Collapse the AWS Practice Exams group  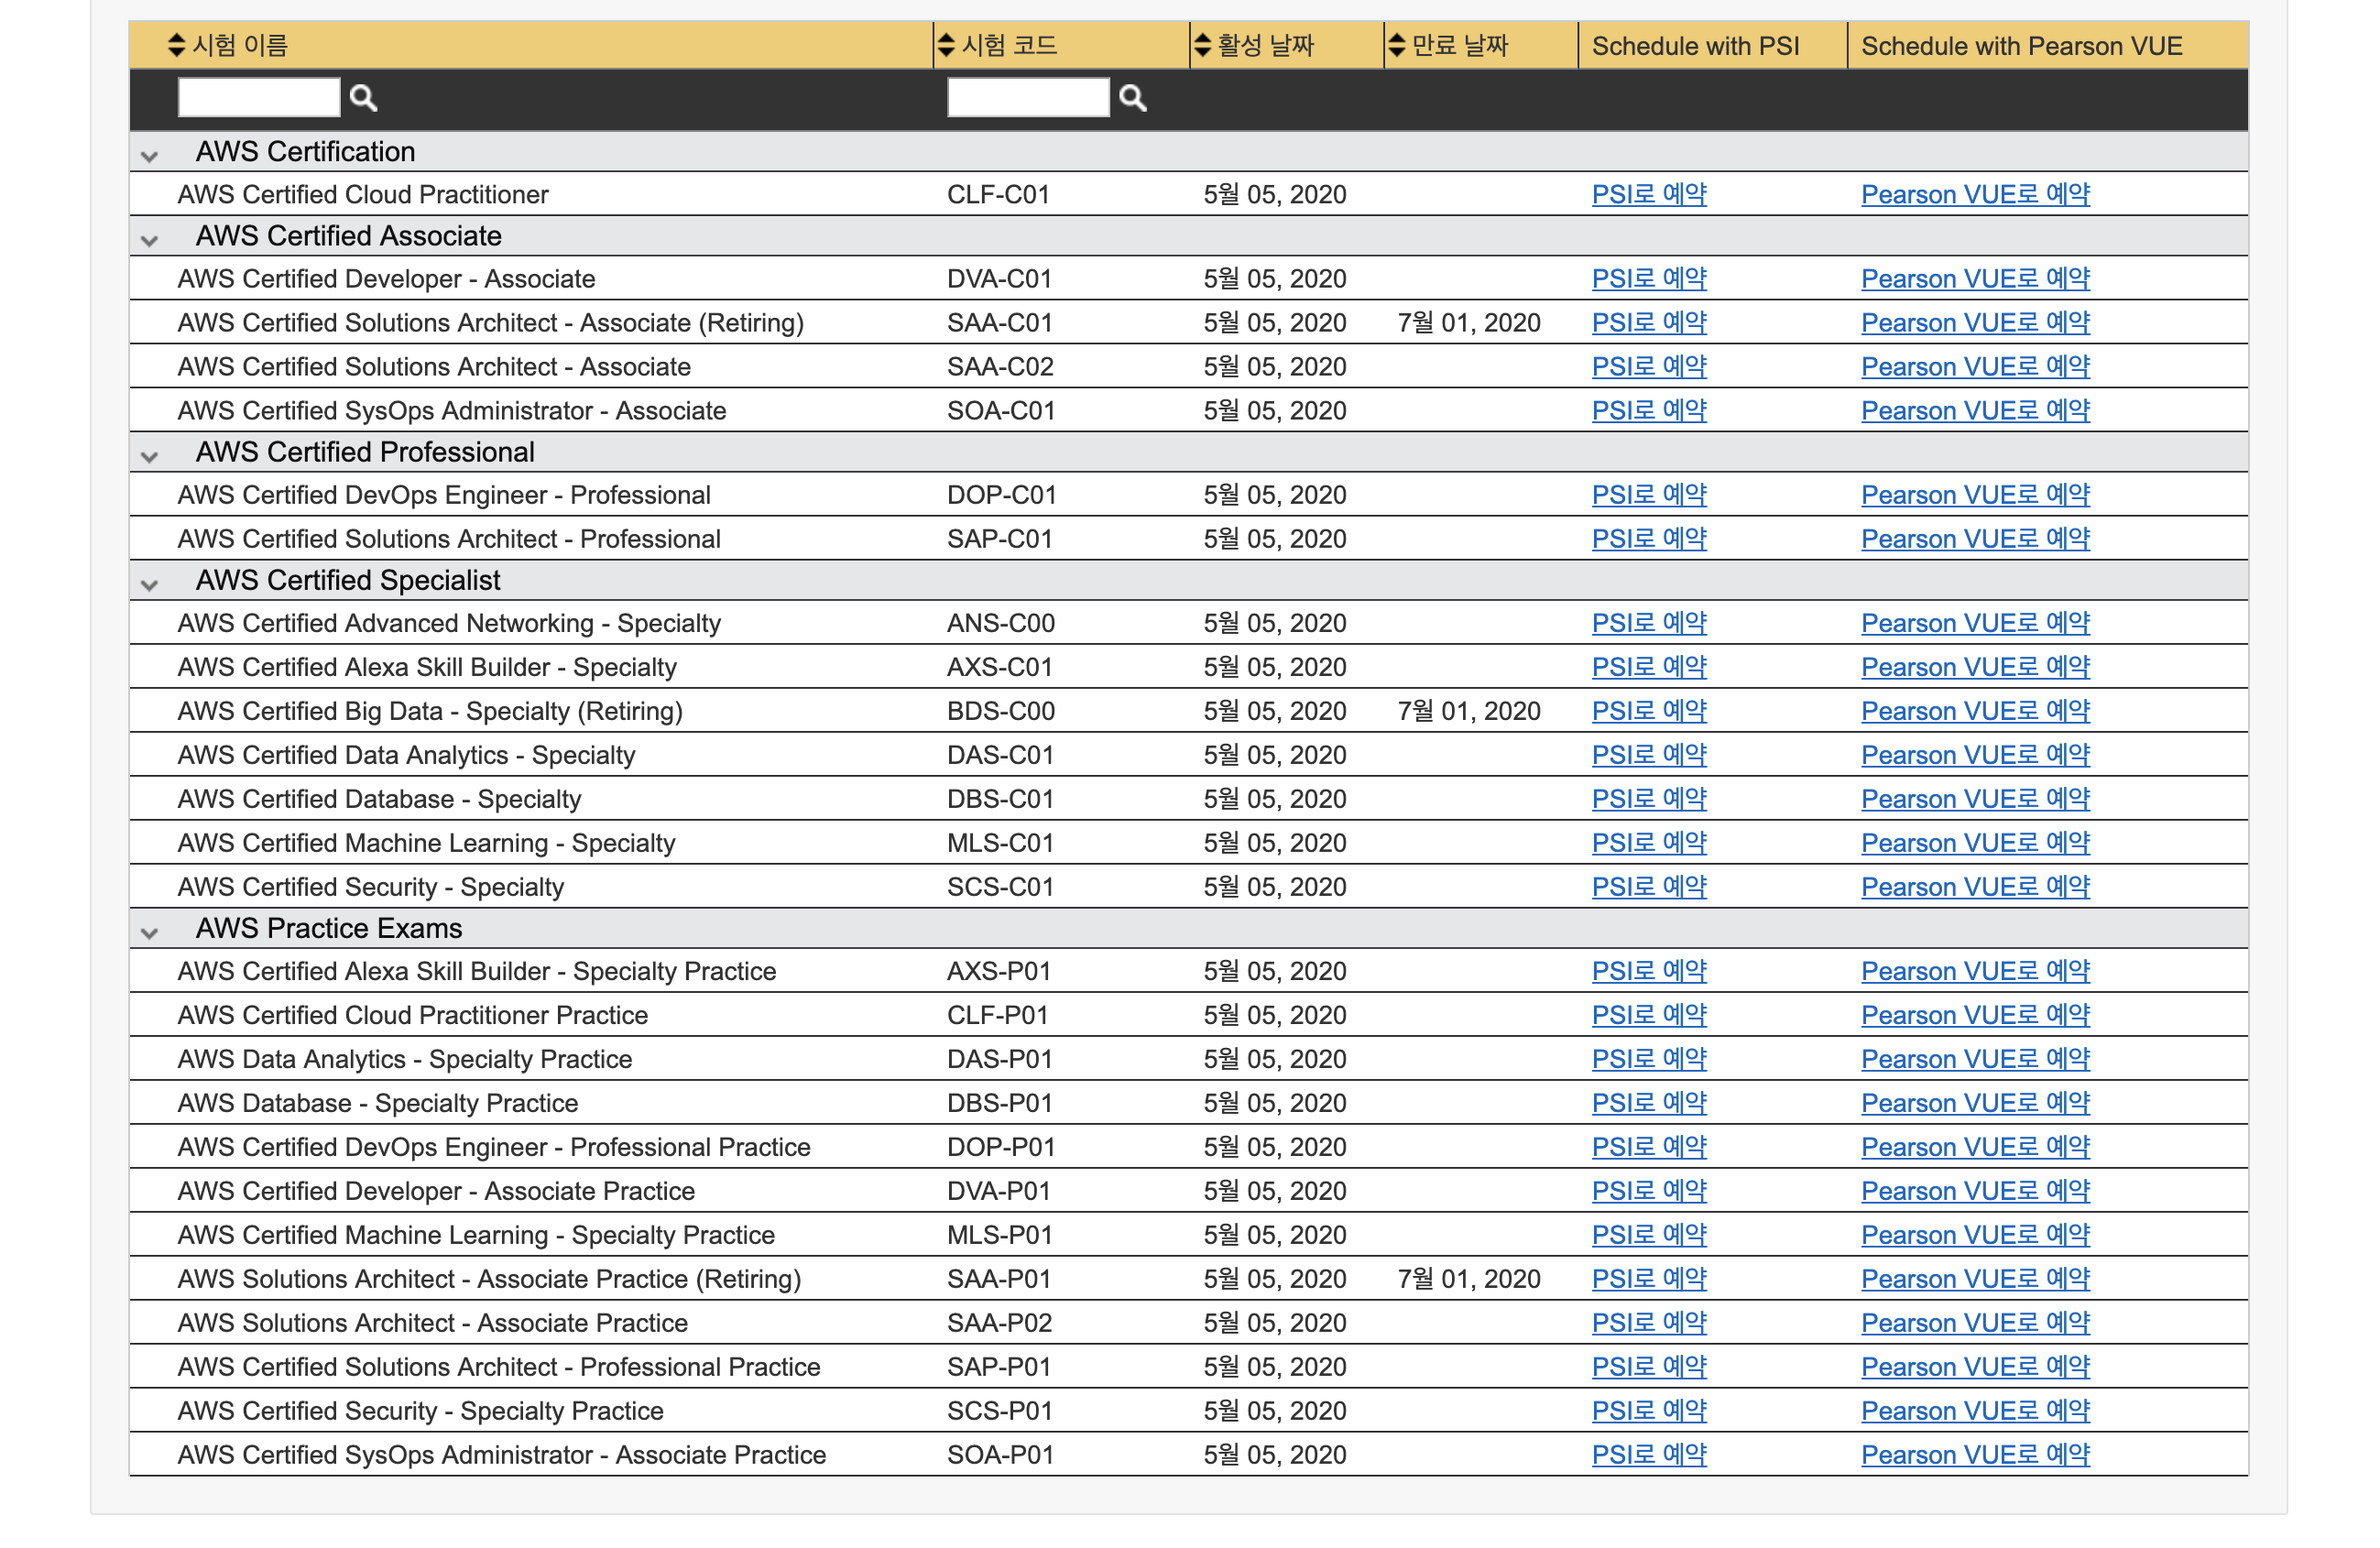pos(150,932)
